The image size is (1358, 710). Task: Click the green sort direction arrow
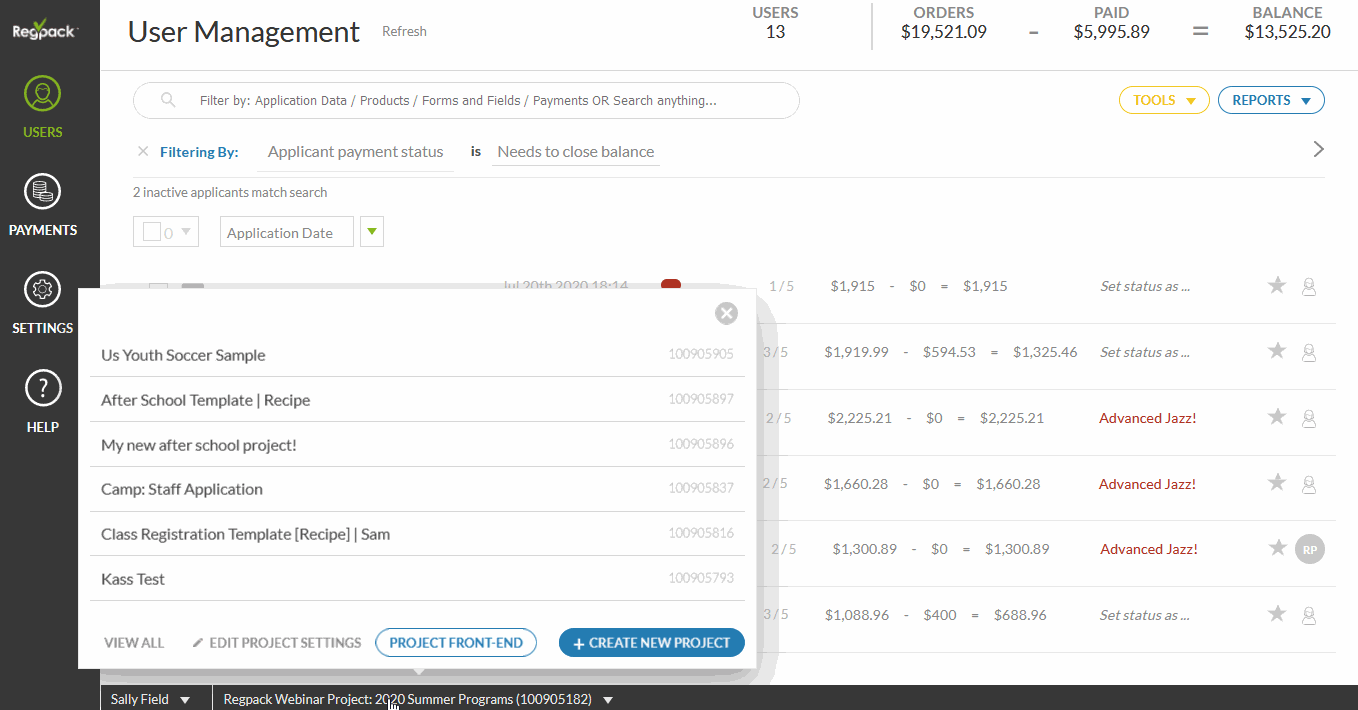372,232
